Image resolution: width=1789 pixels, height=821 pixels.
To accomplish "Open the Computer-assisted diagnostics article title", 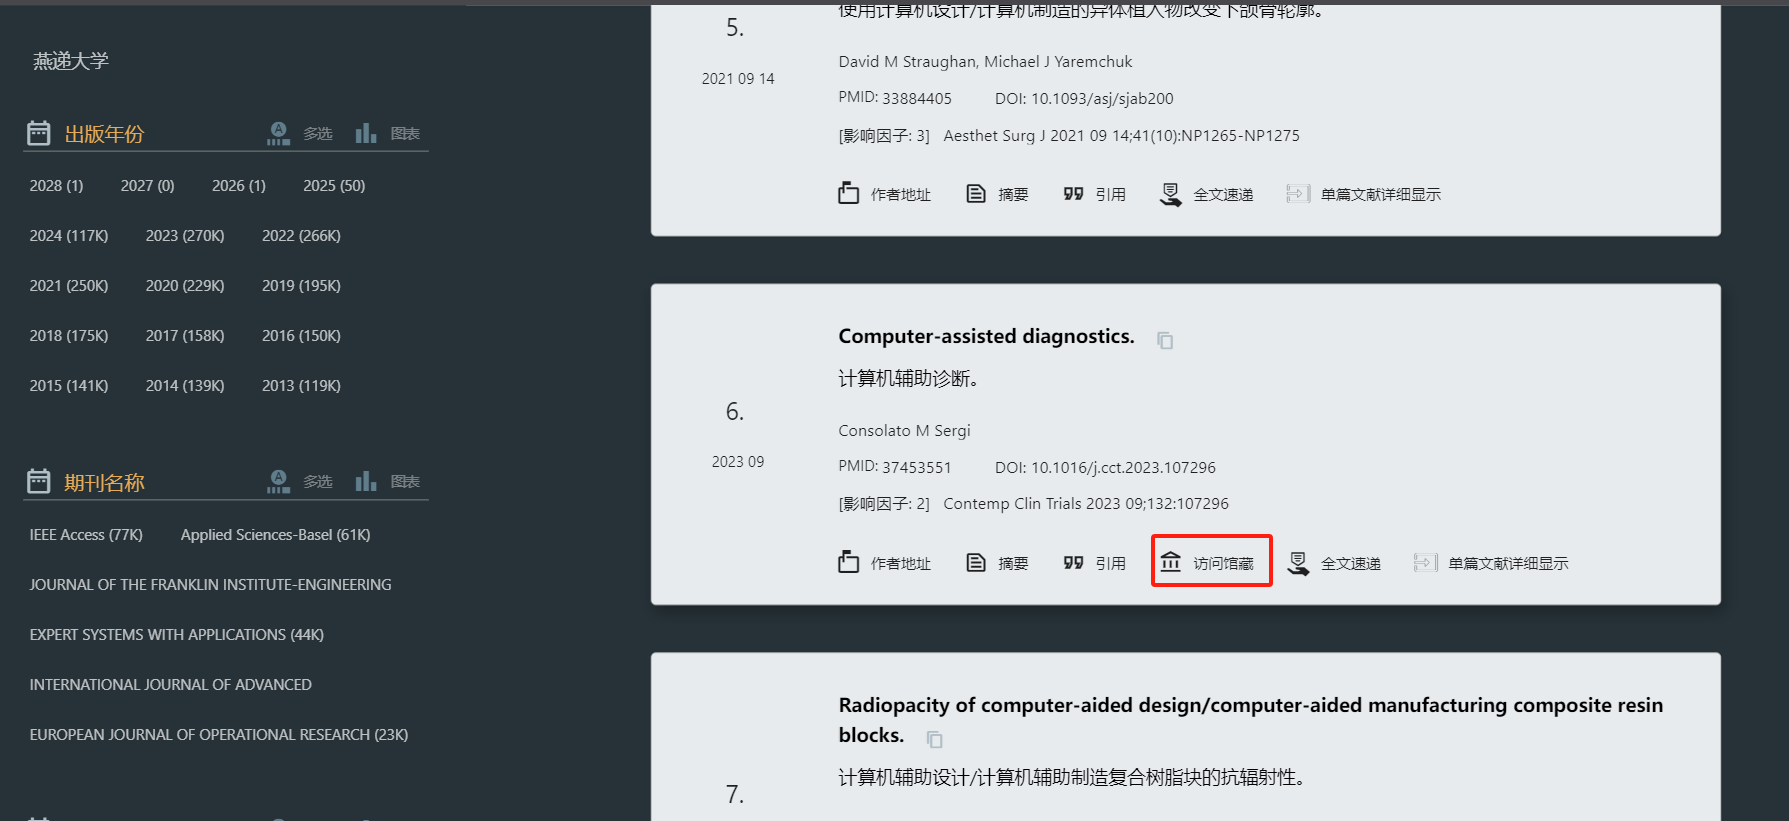I will point(986,336).
